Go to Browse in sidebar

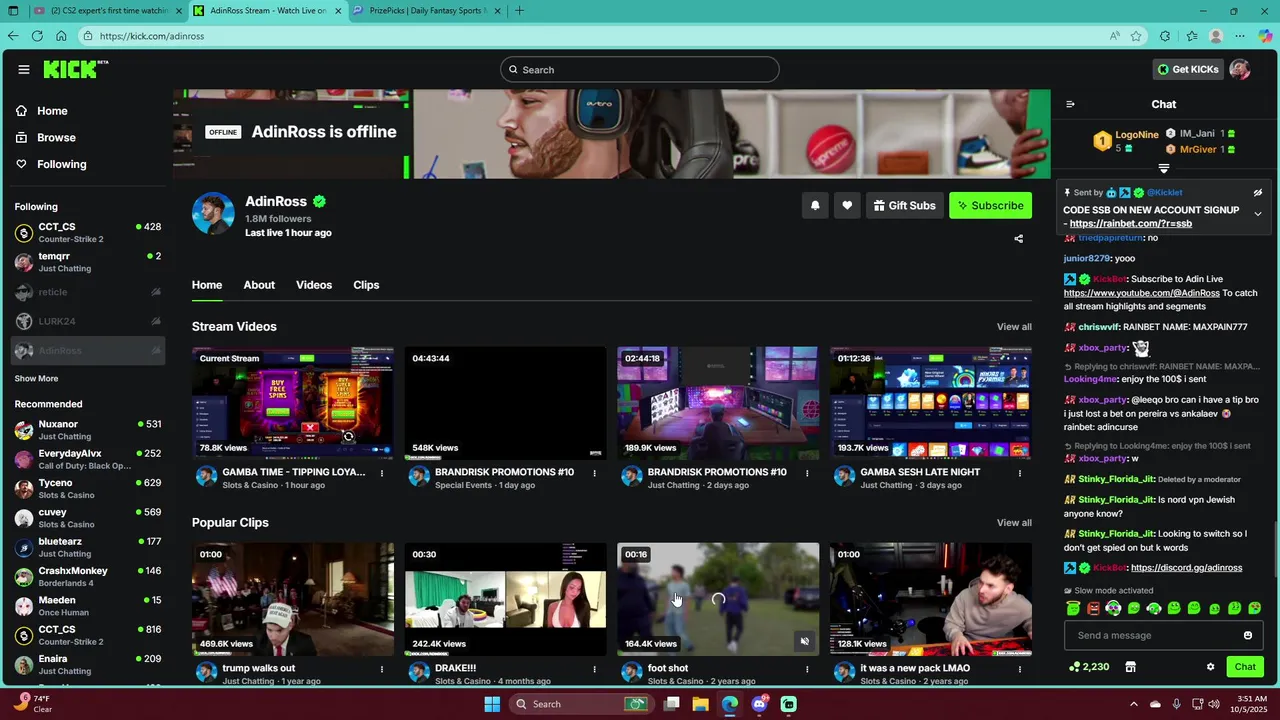56,138
